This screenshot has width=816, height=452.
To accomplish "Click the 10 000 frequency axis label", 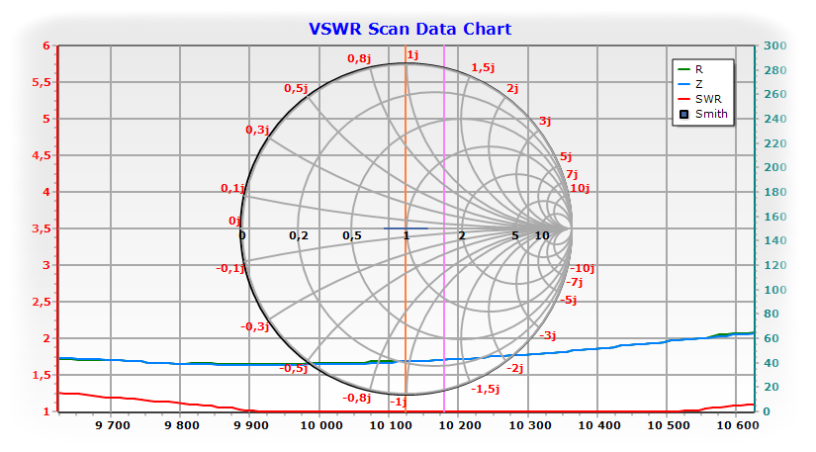I will (322, 425).
